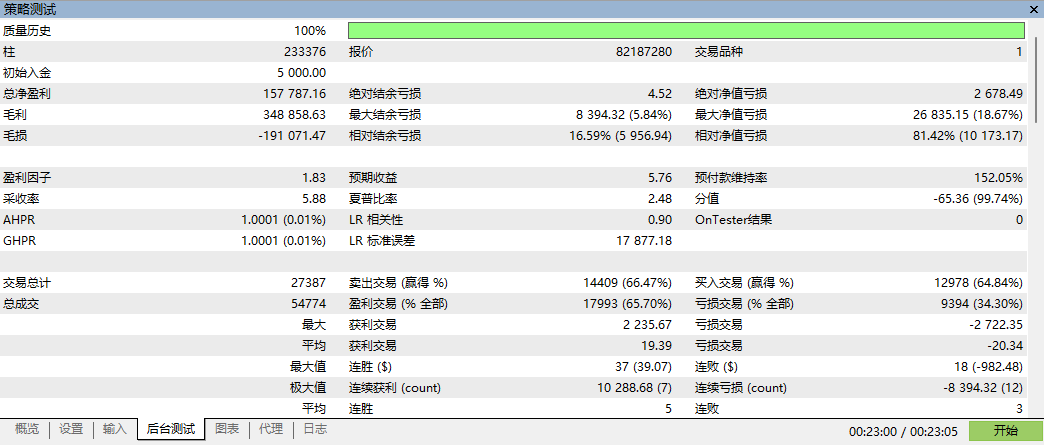Select the 初始入金 value 5 000.00
1044x445 pixels.
click(302, 73)
